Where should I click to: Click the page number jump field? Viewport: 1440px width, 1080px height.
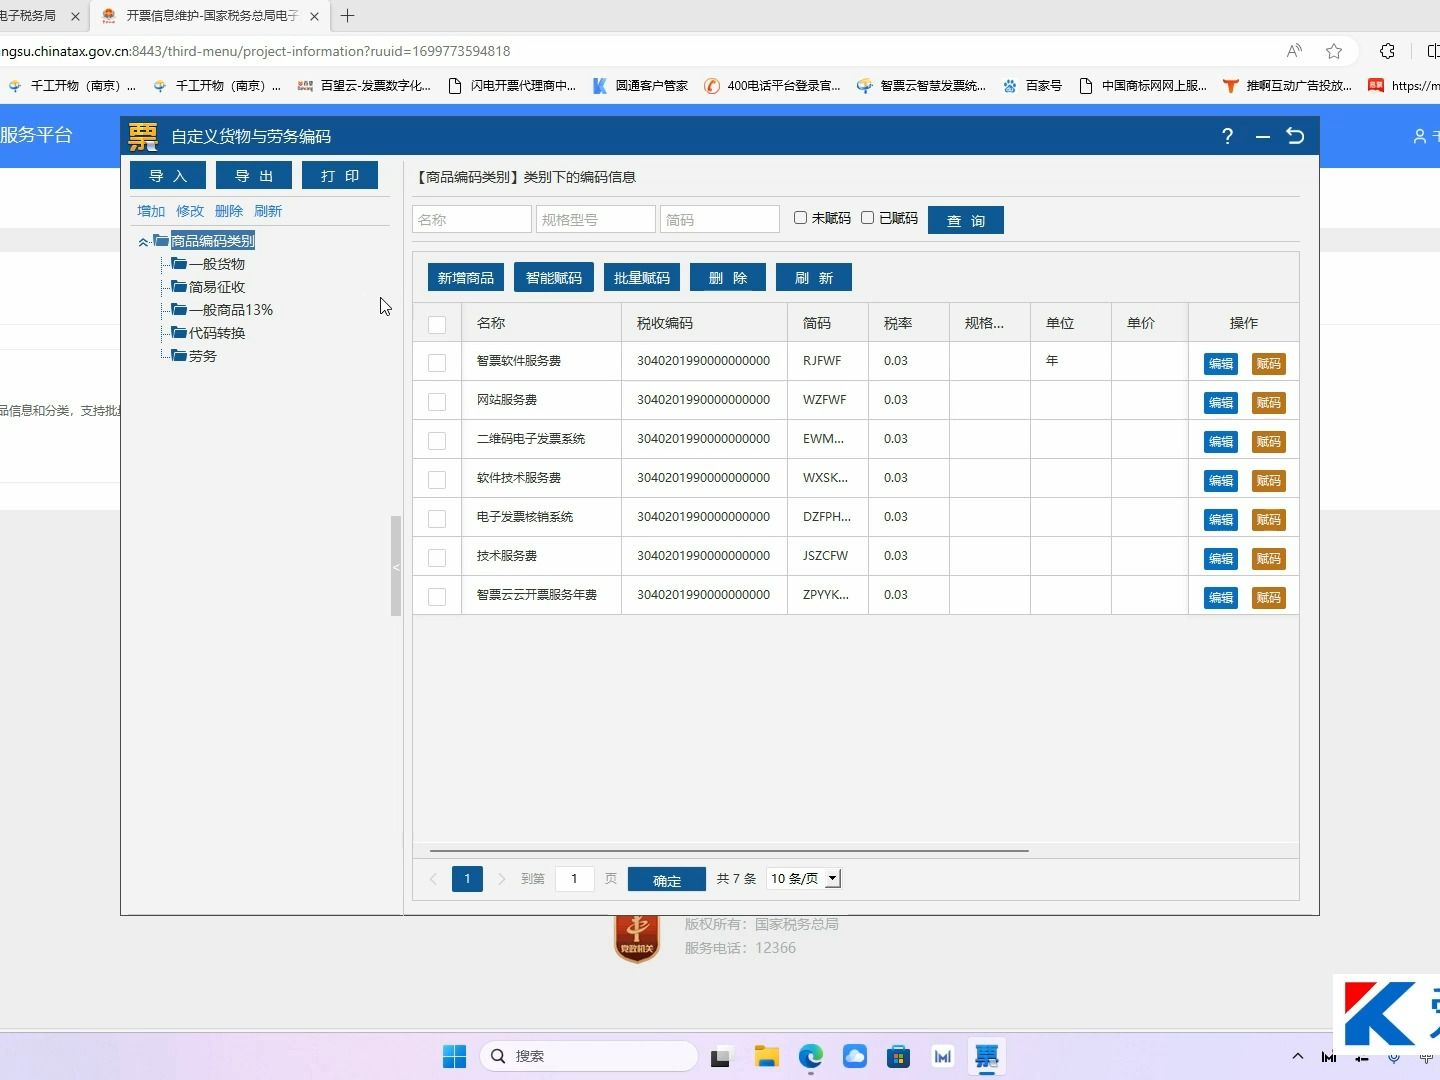click(575, 879)
